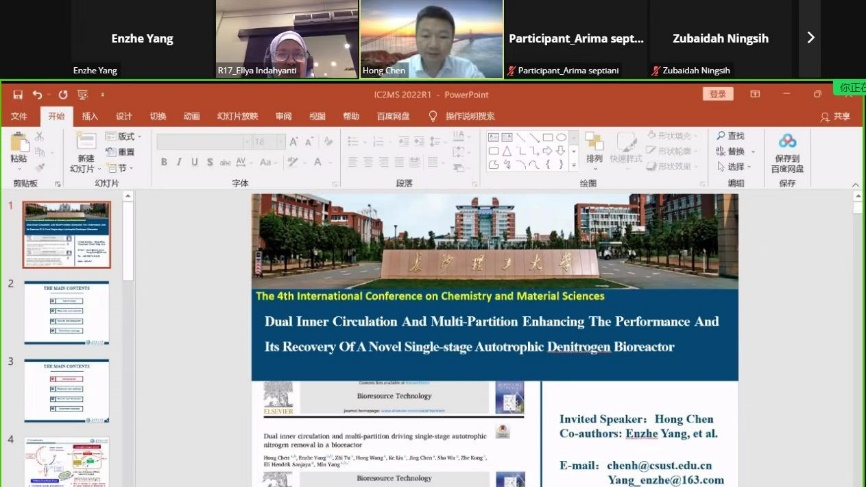Open the slide Layout (版式) dropdown
This screenshot has height=487, width=866.
pyautogui.click(x=126, y=136)
